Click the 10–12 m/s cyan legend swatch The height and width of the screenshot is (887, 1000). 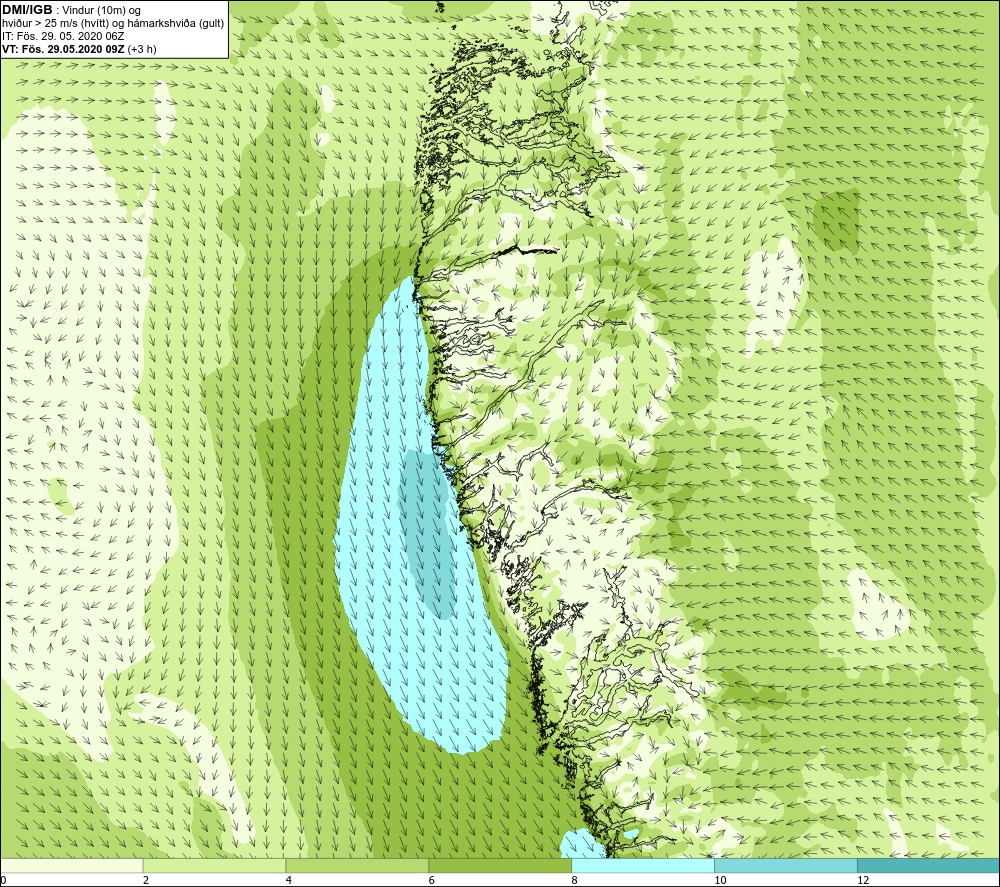[786, 865]
